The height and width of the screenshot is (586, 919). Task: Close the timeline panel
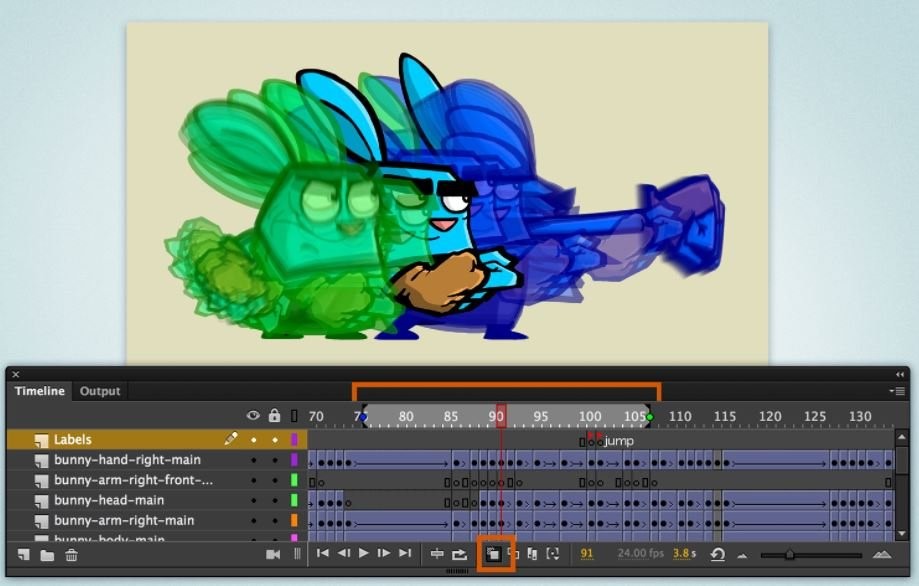point(16,374)
